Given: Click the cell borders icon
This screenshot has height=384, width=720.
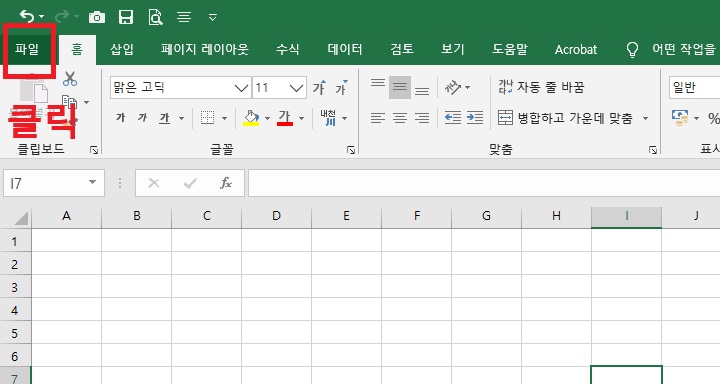Looking at the screenshot, I should [x=208, y=118].
